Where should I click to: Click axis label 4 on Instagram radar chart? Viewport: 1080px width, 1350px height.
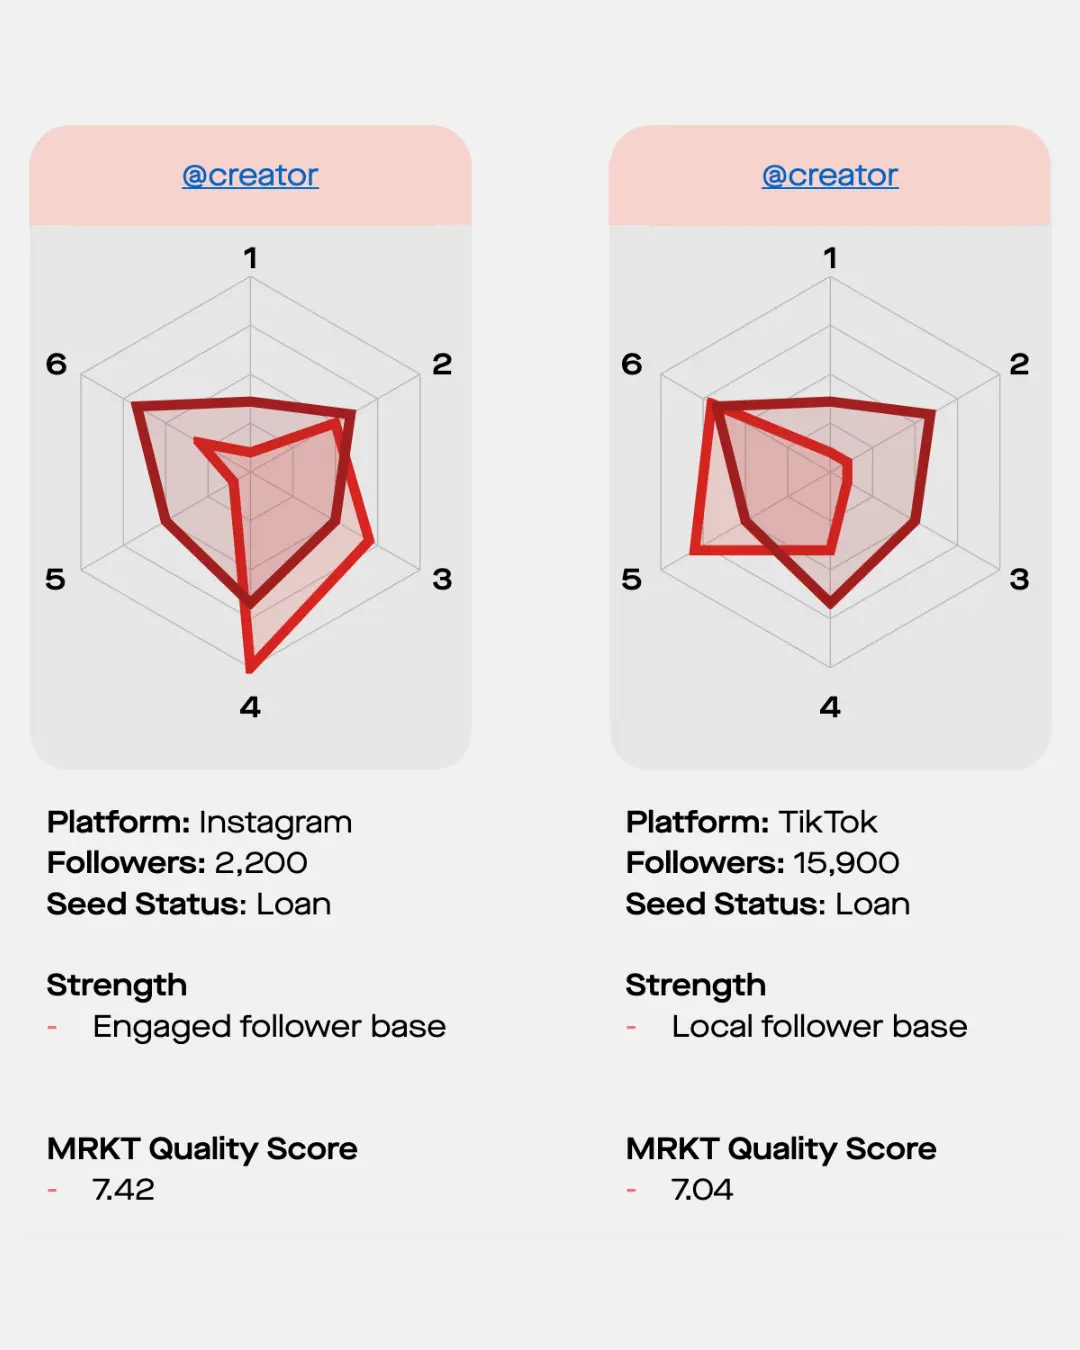(x=250, y=707)
